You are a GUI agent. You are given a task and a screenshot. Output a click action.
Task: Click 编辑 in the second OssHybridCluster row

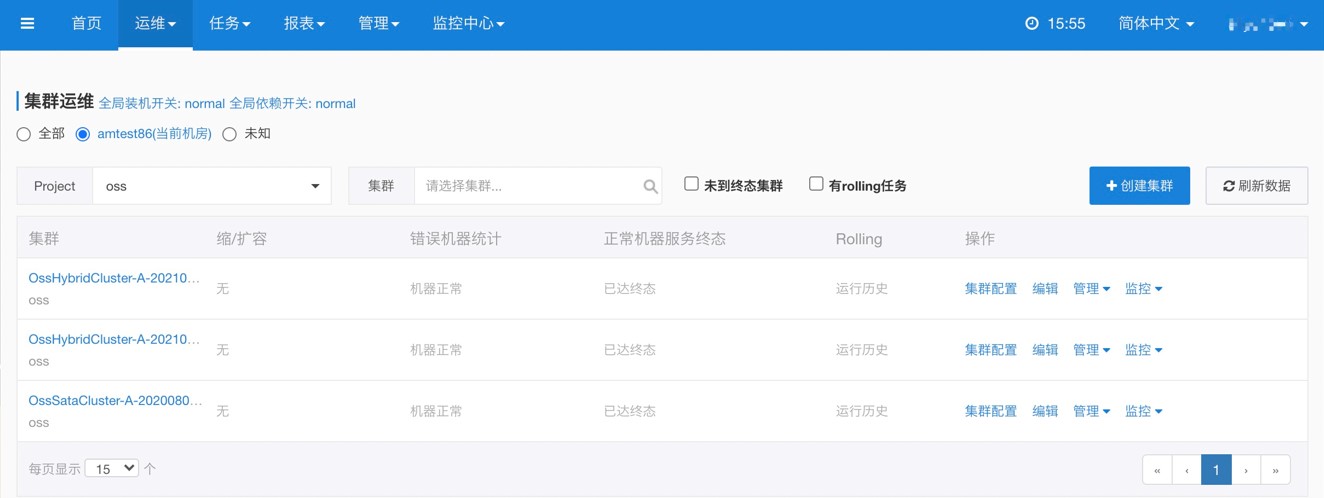click(1045, 349)
